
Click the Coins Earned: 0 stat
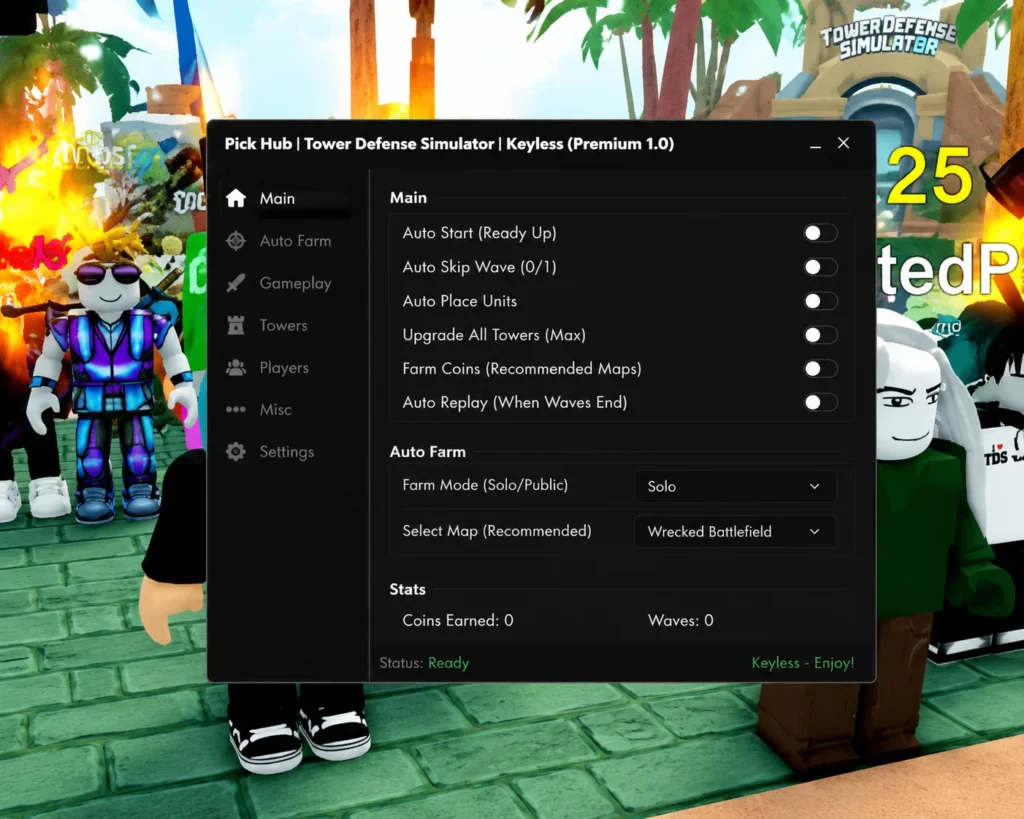point(458,620)
